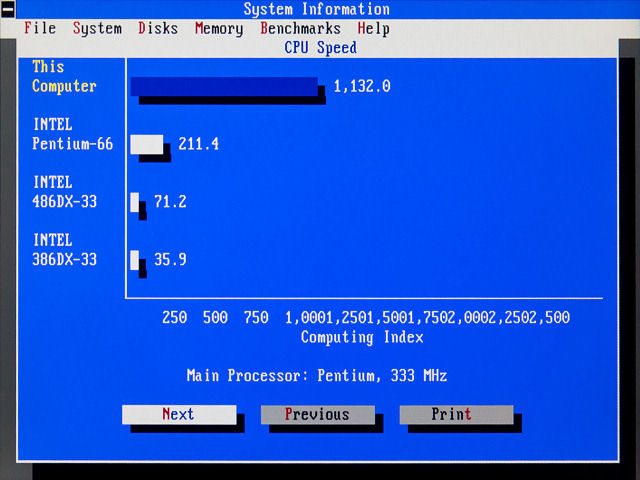The height and width of the screenshot is (480, 640).
Task: Click the This Computer label
Action: (64, 76)
